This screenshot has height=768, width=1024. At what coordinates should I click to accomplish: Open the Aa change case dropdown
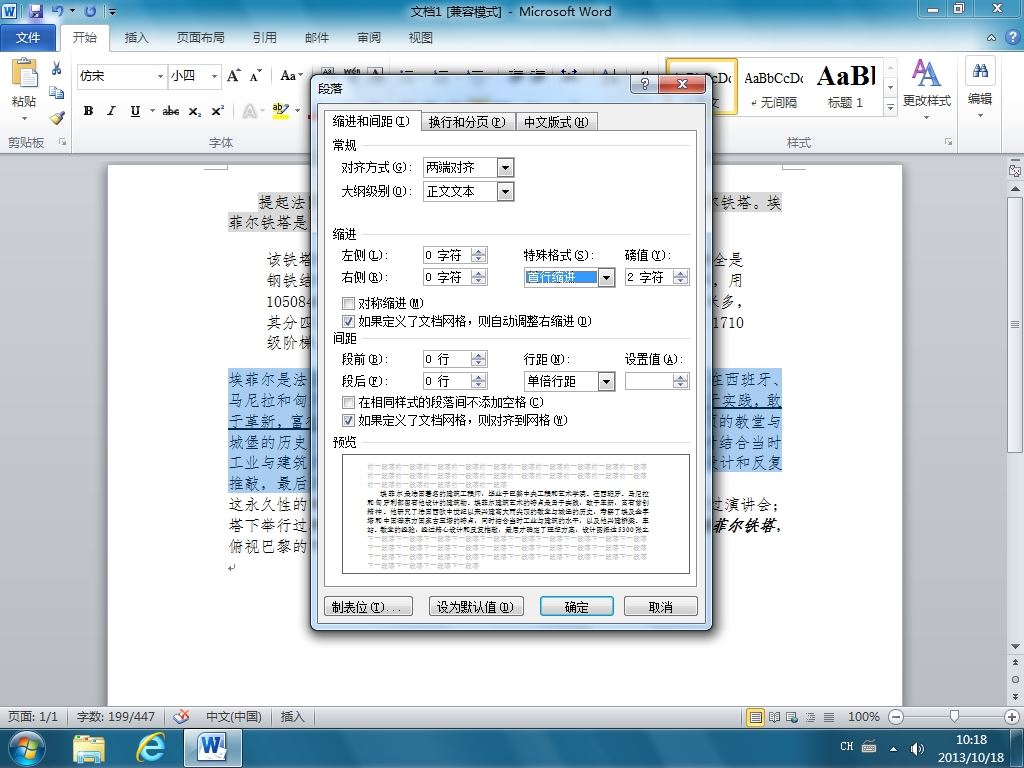(x=291, y=76)
